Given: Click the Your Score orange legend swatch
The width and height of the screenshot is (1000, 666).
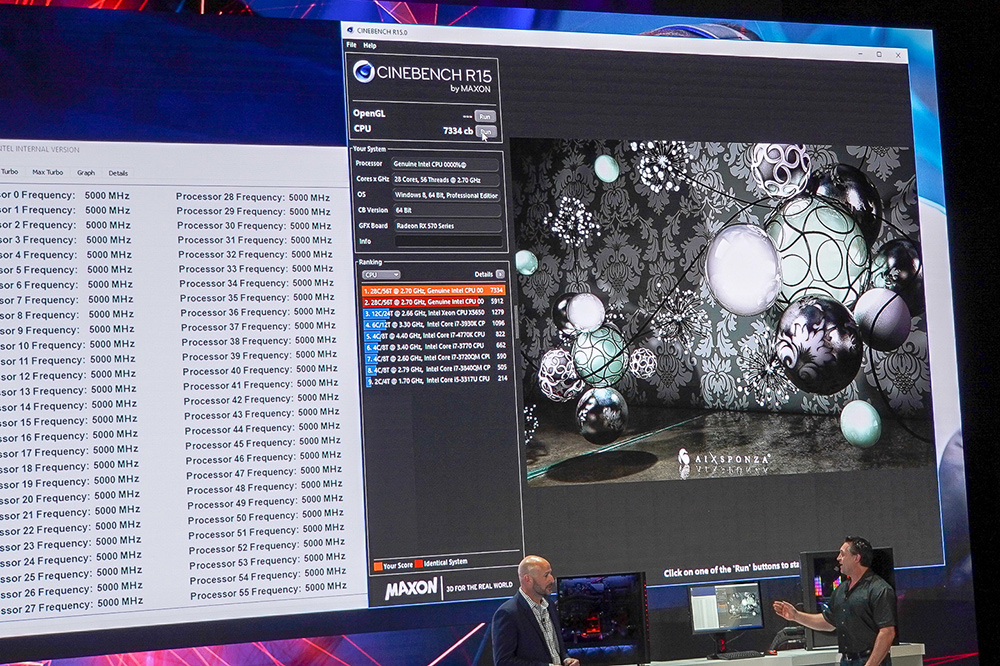Looking at the screenshot, I should point(378,566).
